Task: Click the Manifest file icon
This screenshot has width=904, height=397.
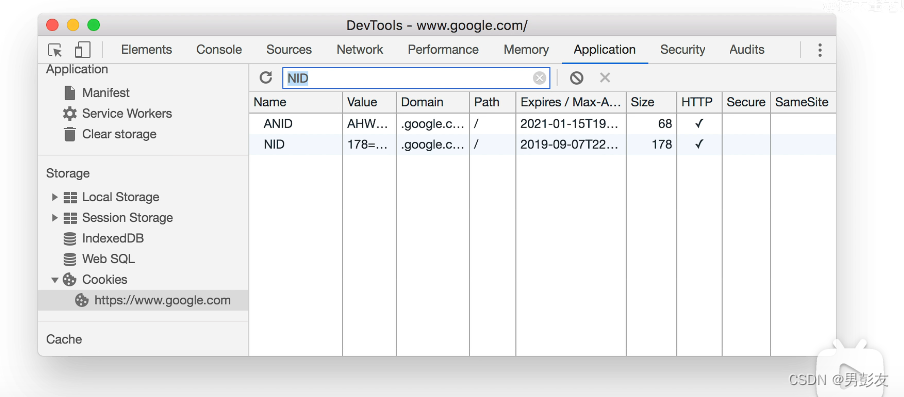Action: (x=70, y=93)
